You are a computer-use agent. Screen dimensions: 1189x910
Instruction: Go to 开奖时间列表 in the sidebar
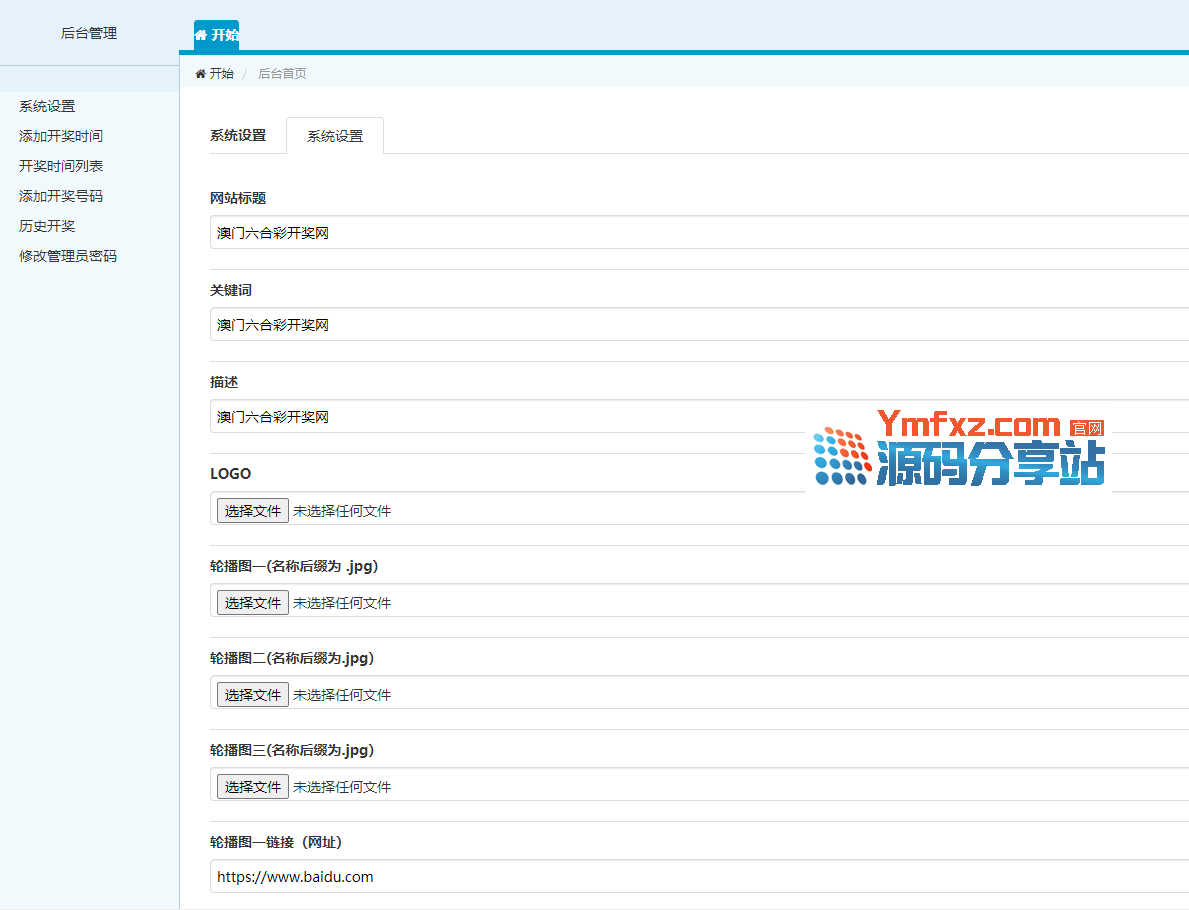[61, 166]
